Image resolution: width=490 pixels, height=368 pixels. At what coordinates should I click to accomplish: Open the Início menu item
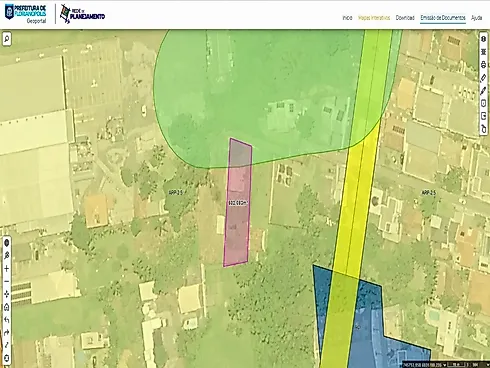(347, 18)
